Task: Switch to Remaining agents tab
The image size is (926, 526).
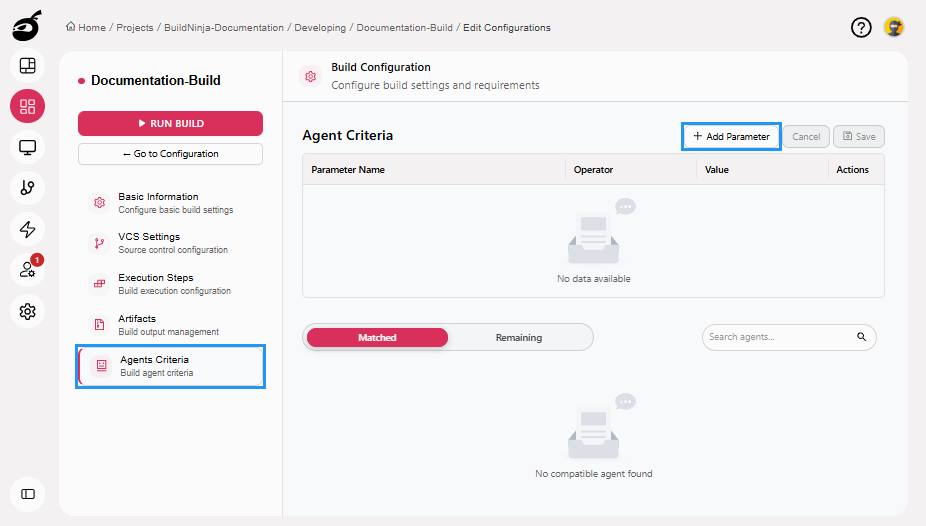Action: pos(519,338)
